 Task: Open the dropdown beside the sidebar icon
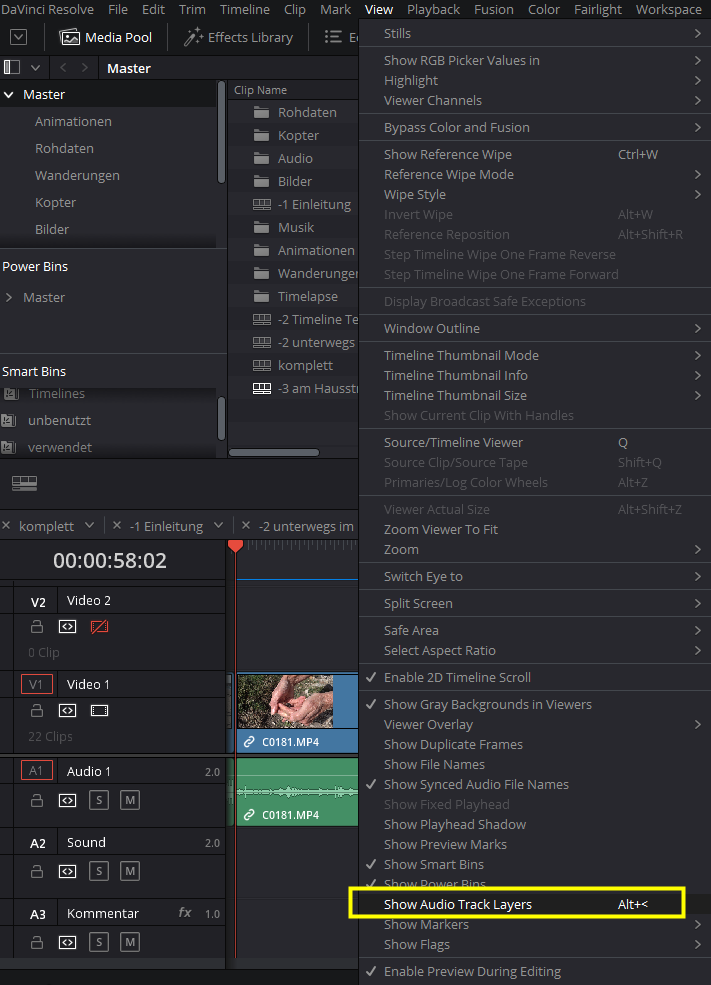35,67
